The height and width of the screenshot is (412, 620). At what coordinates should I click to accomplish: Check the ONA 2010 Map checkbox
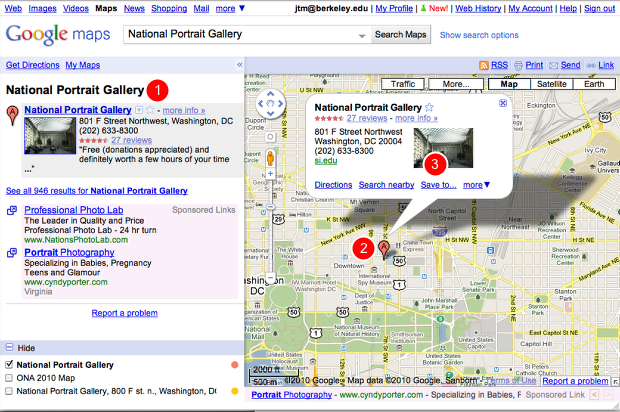tap(9, 378)
